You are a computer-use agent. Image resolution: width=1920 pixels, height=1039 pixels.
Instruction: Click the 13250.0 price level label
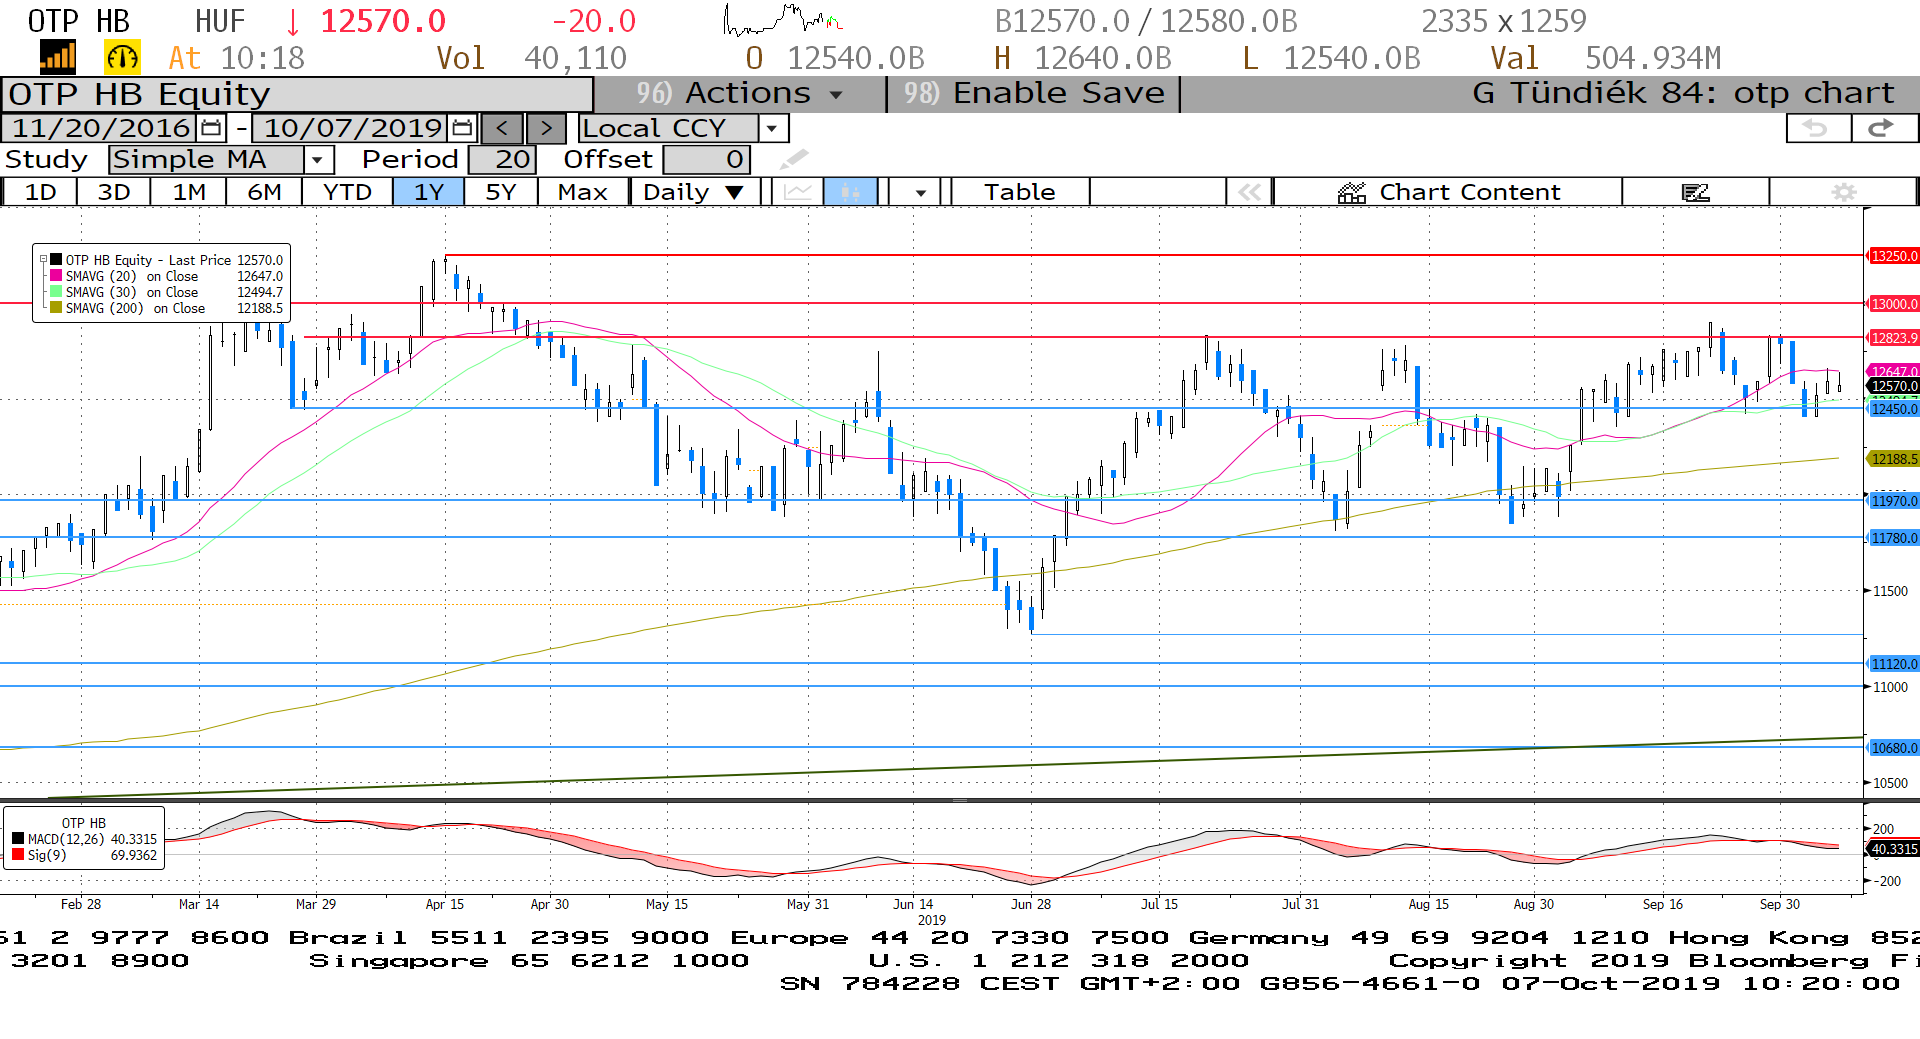click(1894, 256)
